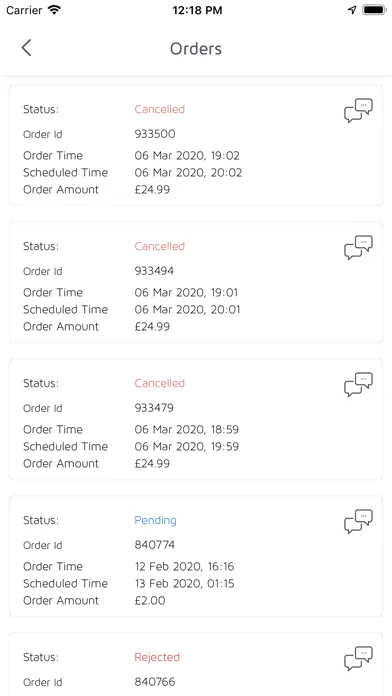The height and width of the screenshot is (696, 392).
Task: Tap the location arrow in status bar
Action: click(x=352, y=10)
